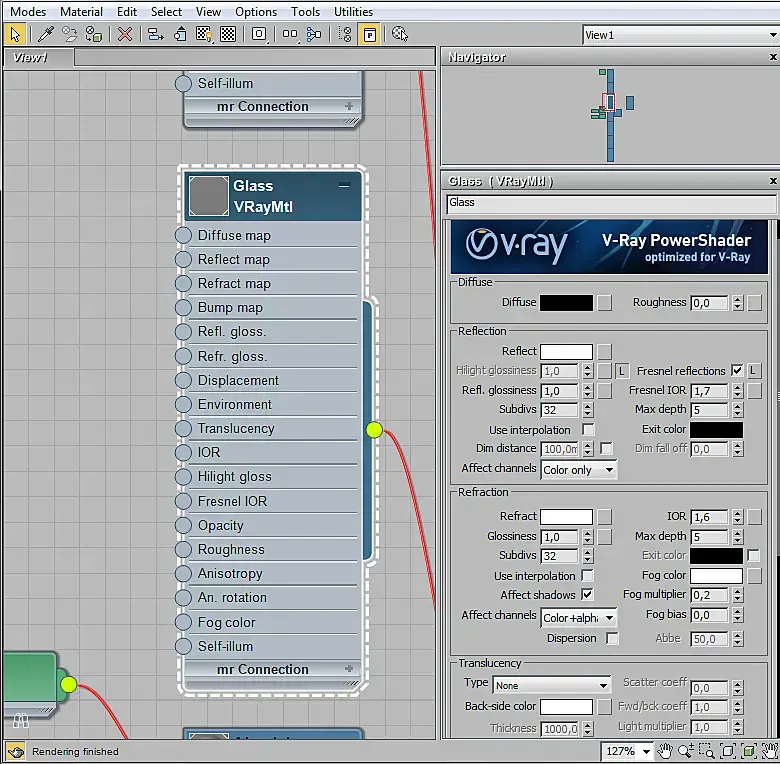Screen dimensions: 780x764
Task: Click Roughness map slot button
Action: (x=754, y=303)
